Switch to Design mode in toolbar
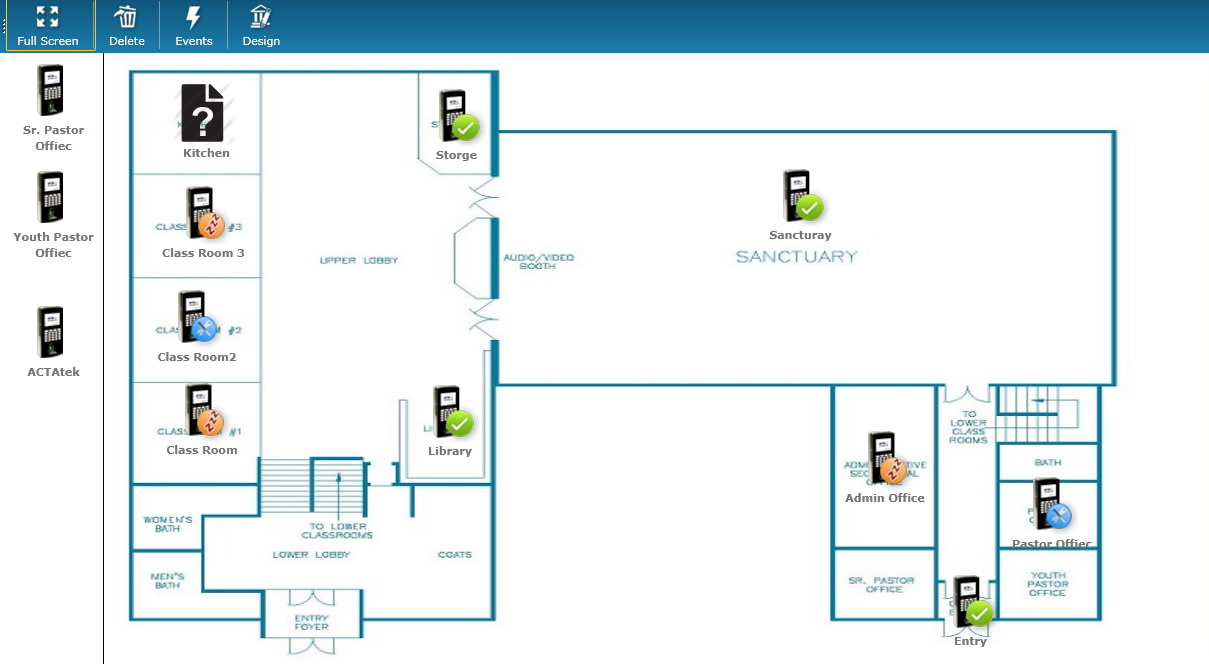The image size is (1209, 664). (261, 26)
